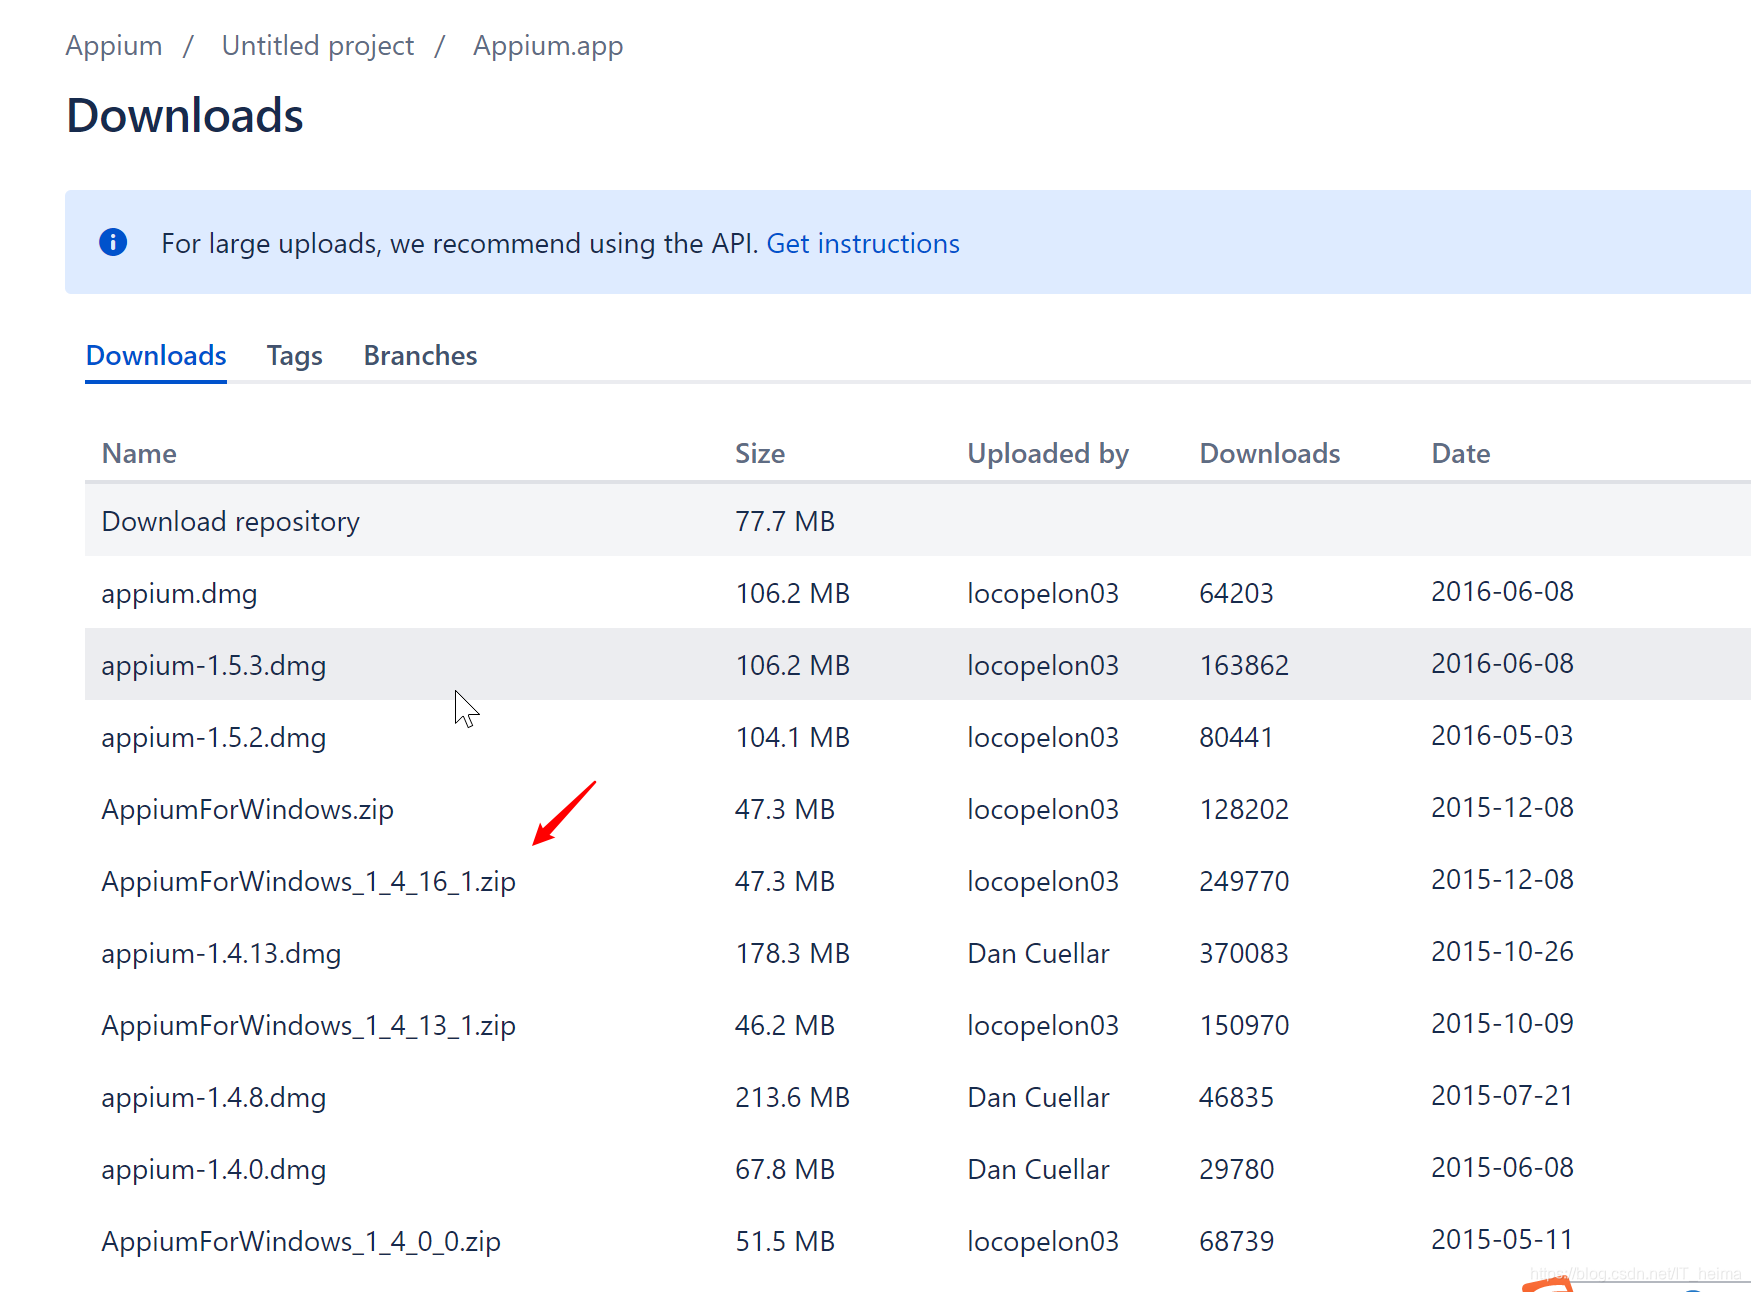This screenshot has width=1751, height=1292.
Task: Select the 77.7 MB size cell
Action: [785, 522]
